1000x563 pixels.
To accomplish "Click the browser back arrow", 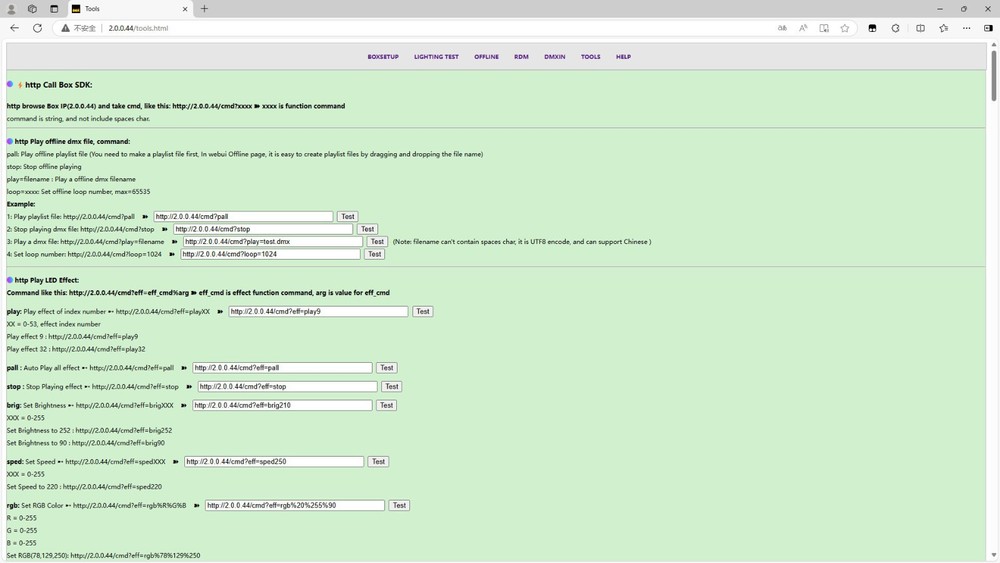I will click(x=14, y=28).
